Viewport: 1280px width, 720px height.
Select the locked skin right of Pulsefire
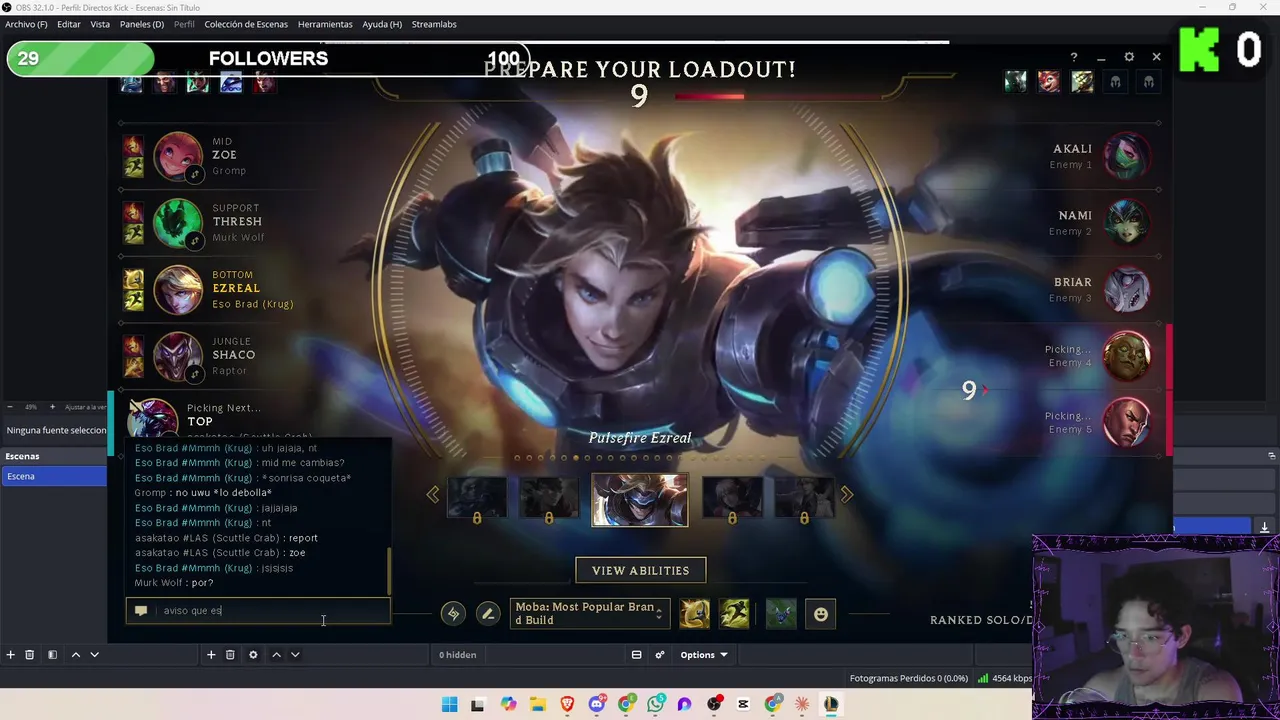tap(732, 499)
